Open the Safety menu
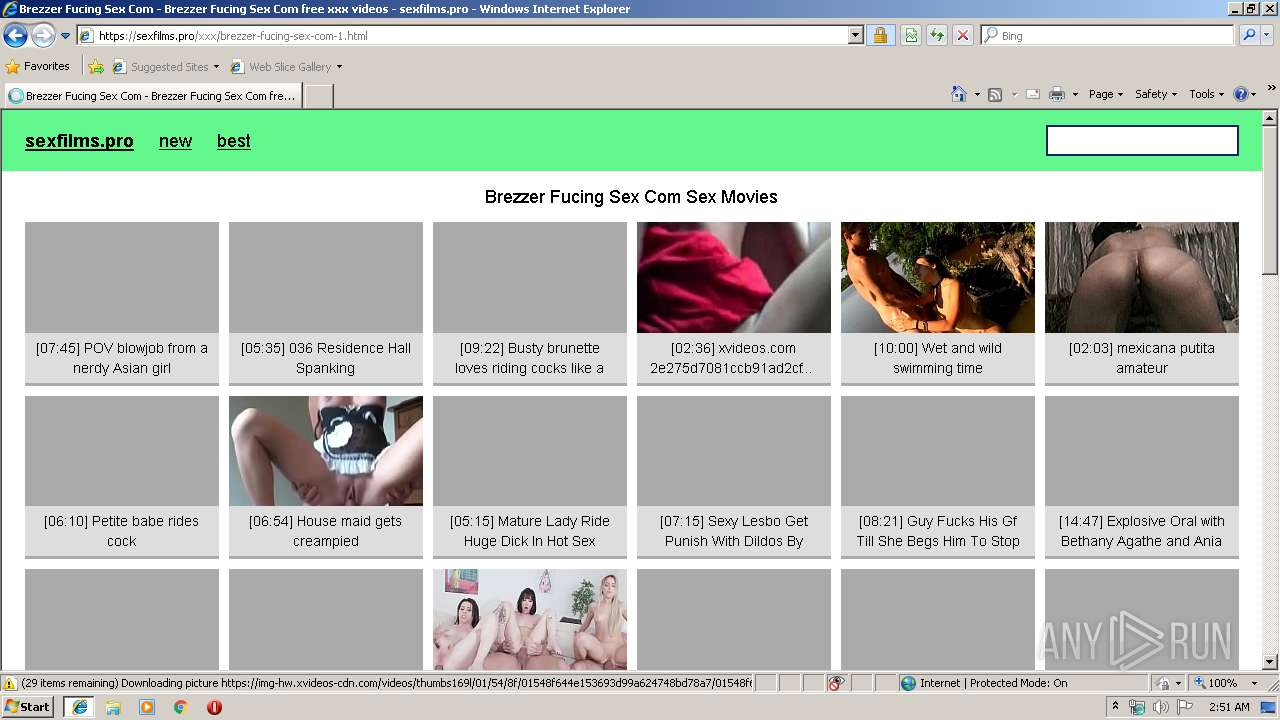This screenshot has width=1280, height=720. [x=1155, y=94]
